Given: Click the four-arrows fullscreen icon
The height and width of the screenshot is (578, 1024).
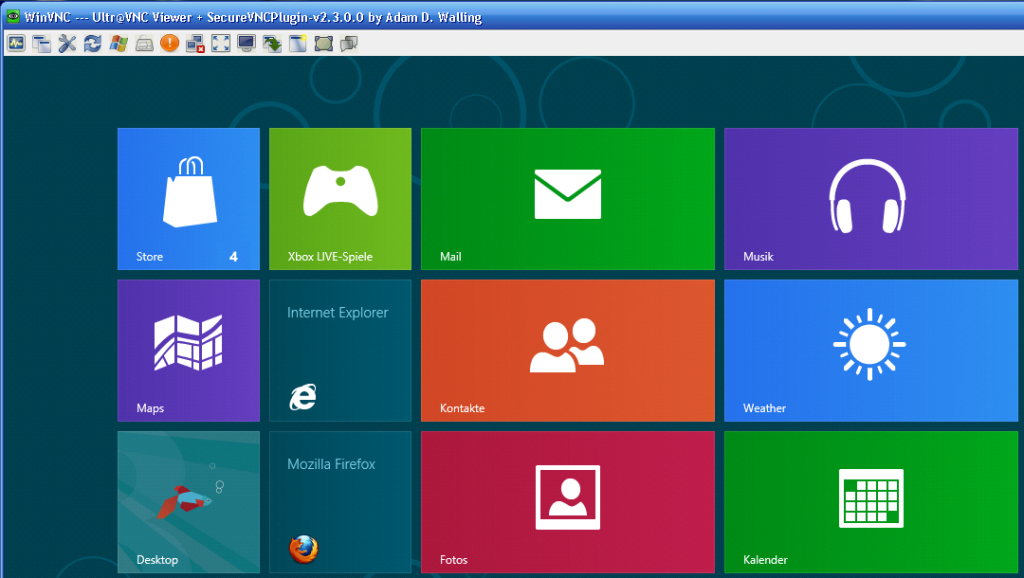Looking at the screenshot, I should pos(221,44).
